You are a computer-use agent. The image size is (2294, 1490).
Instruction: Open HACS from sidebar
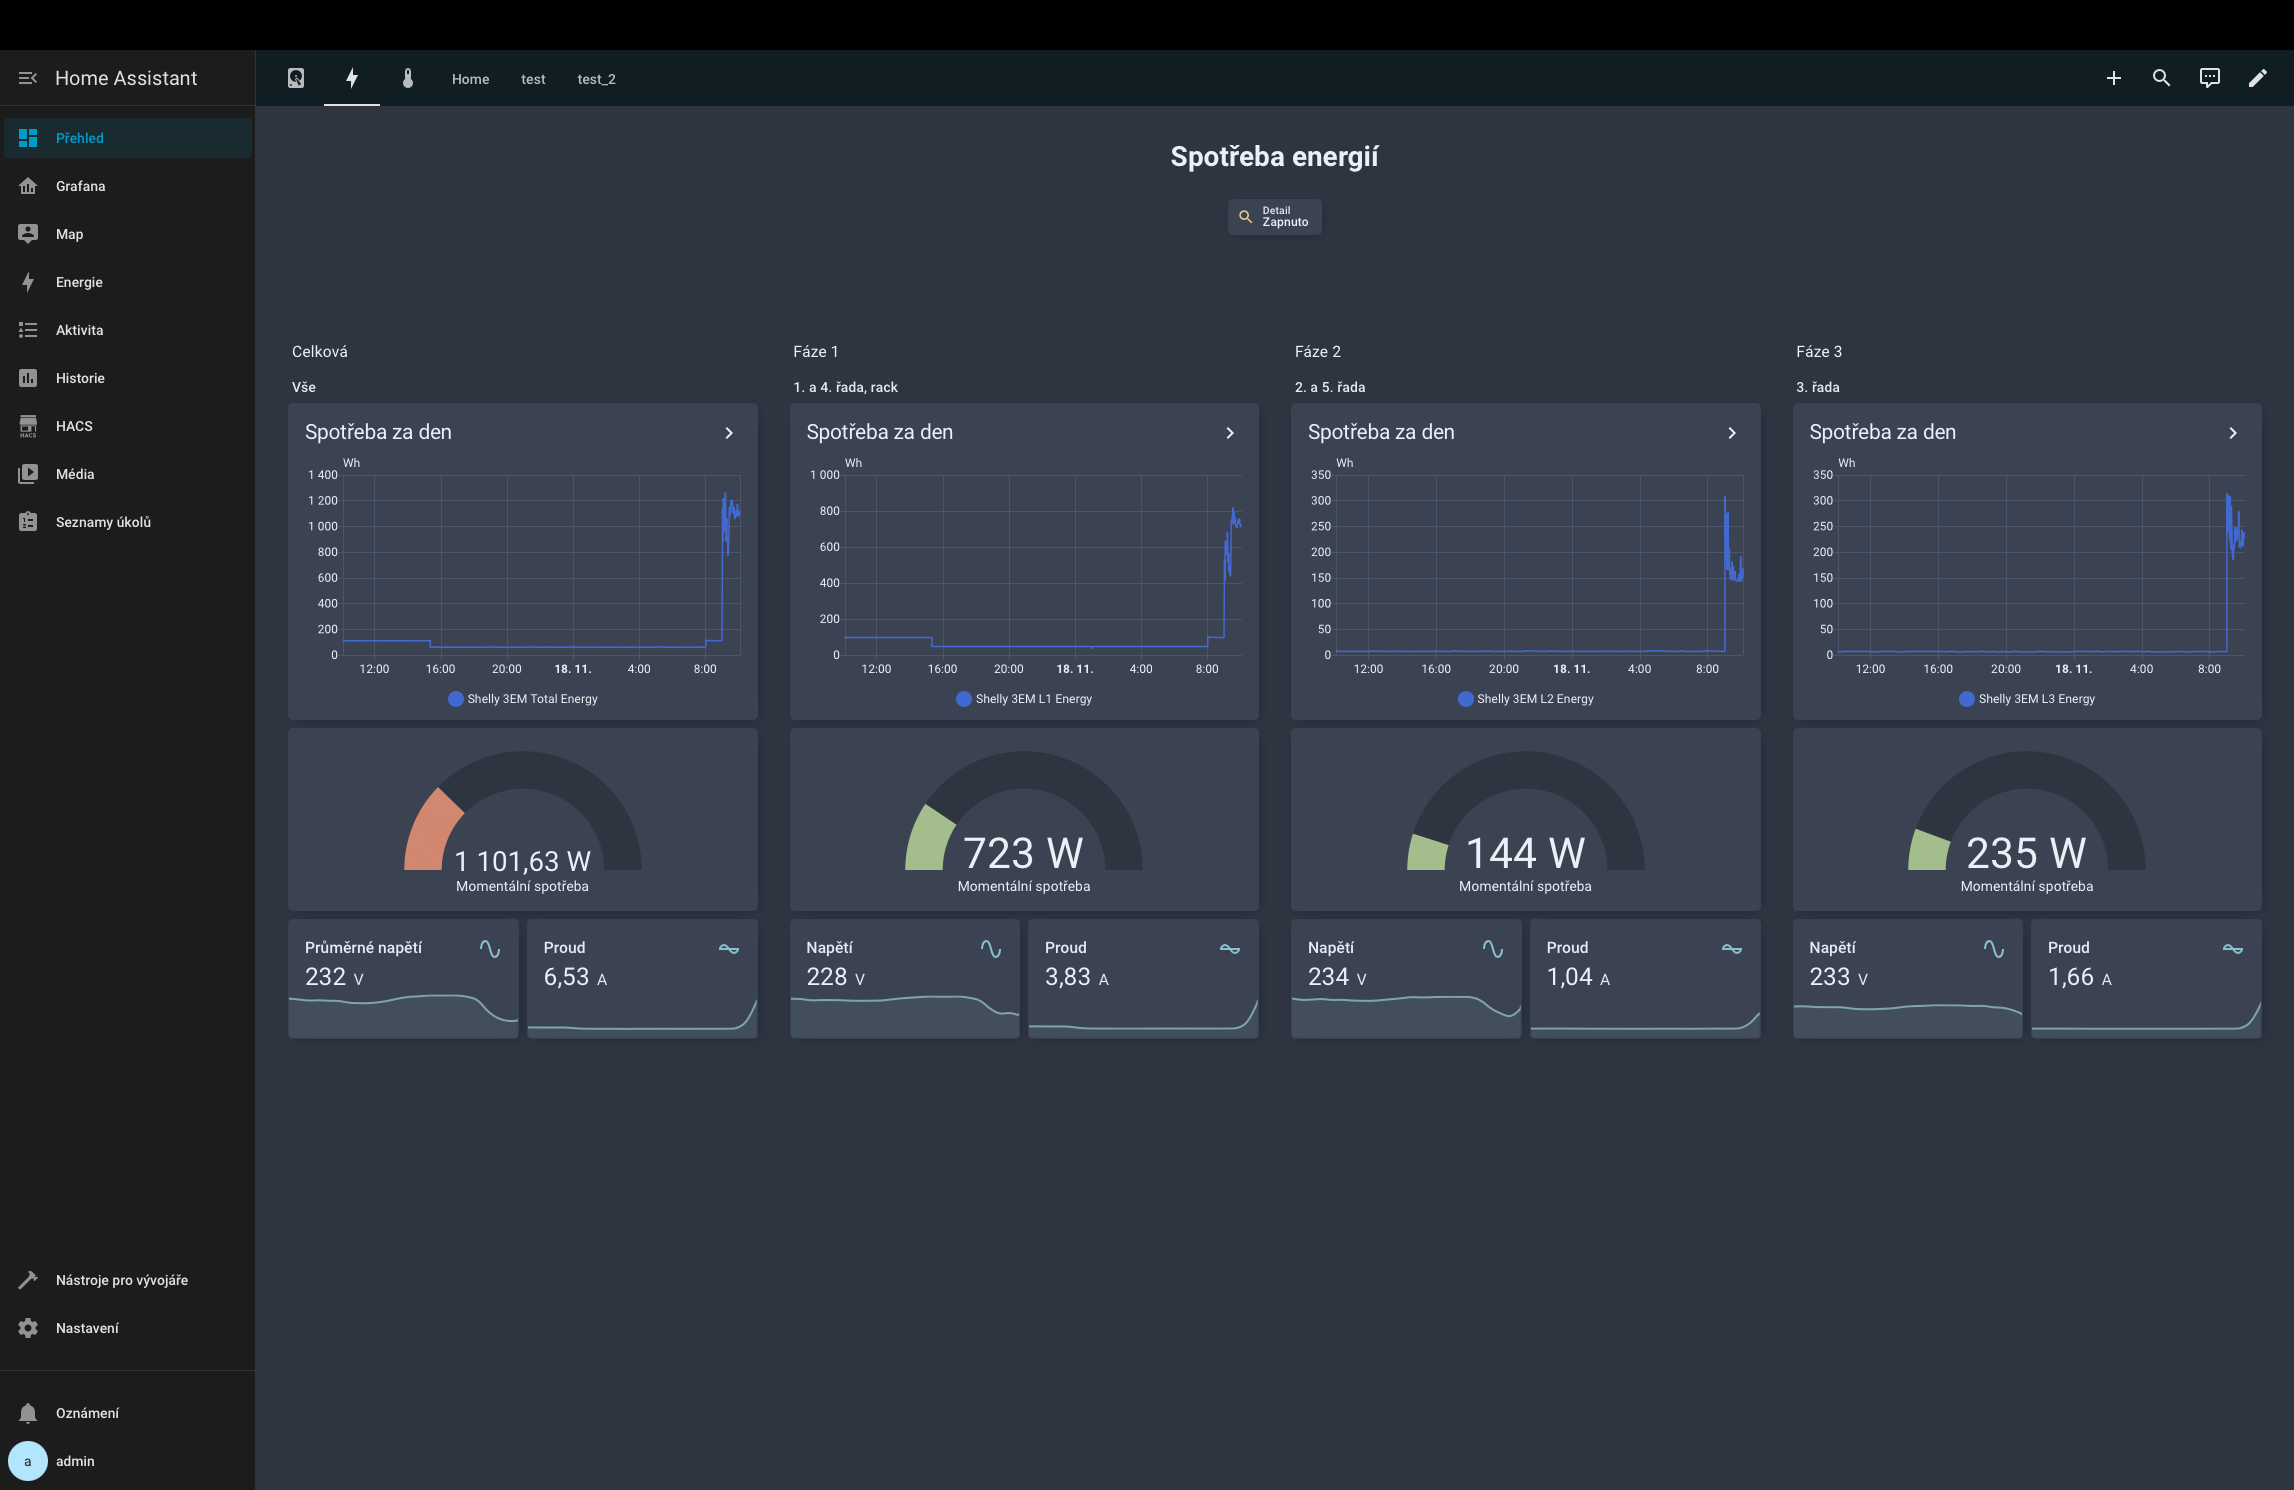coord(74,426)
